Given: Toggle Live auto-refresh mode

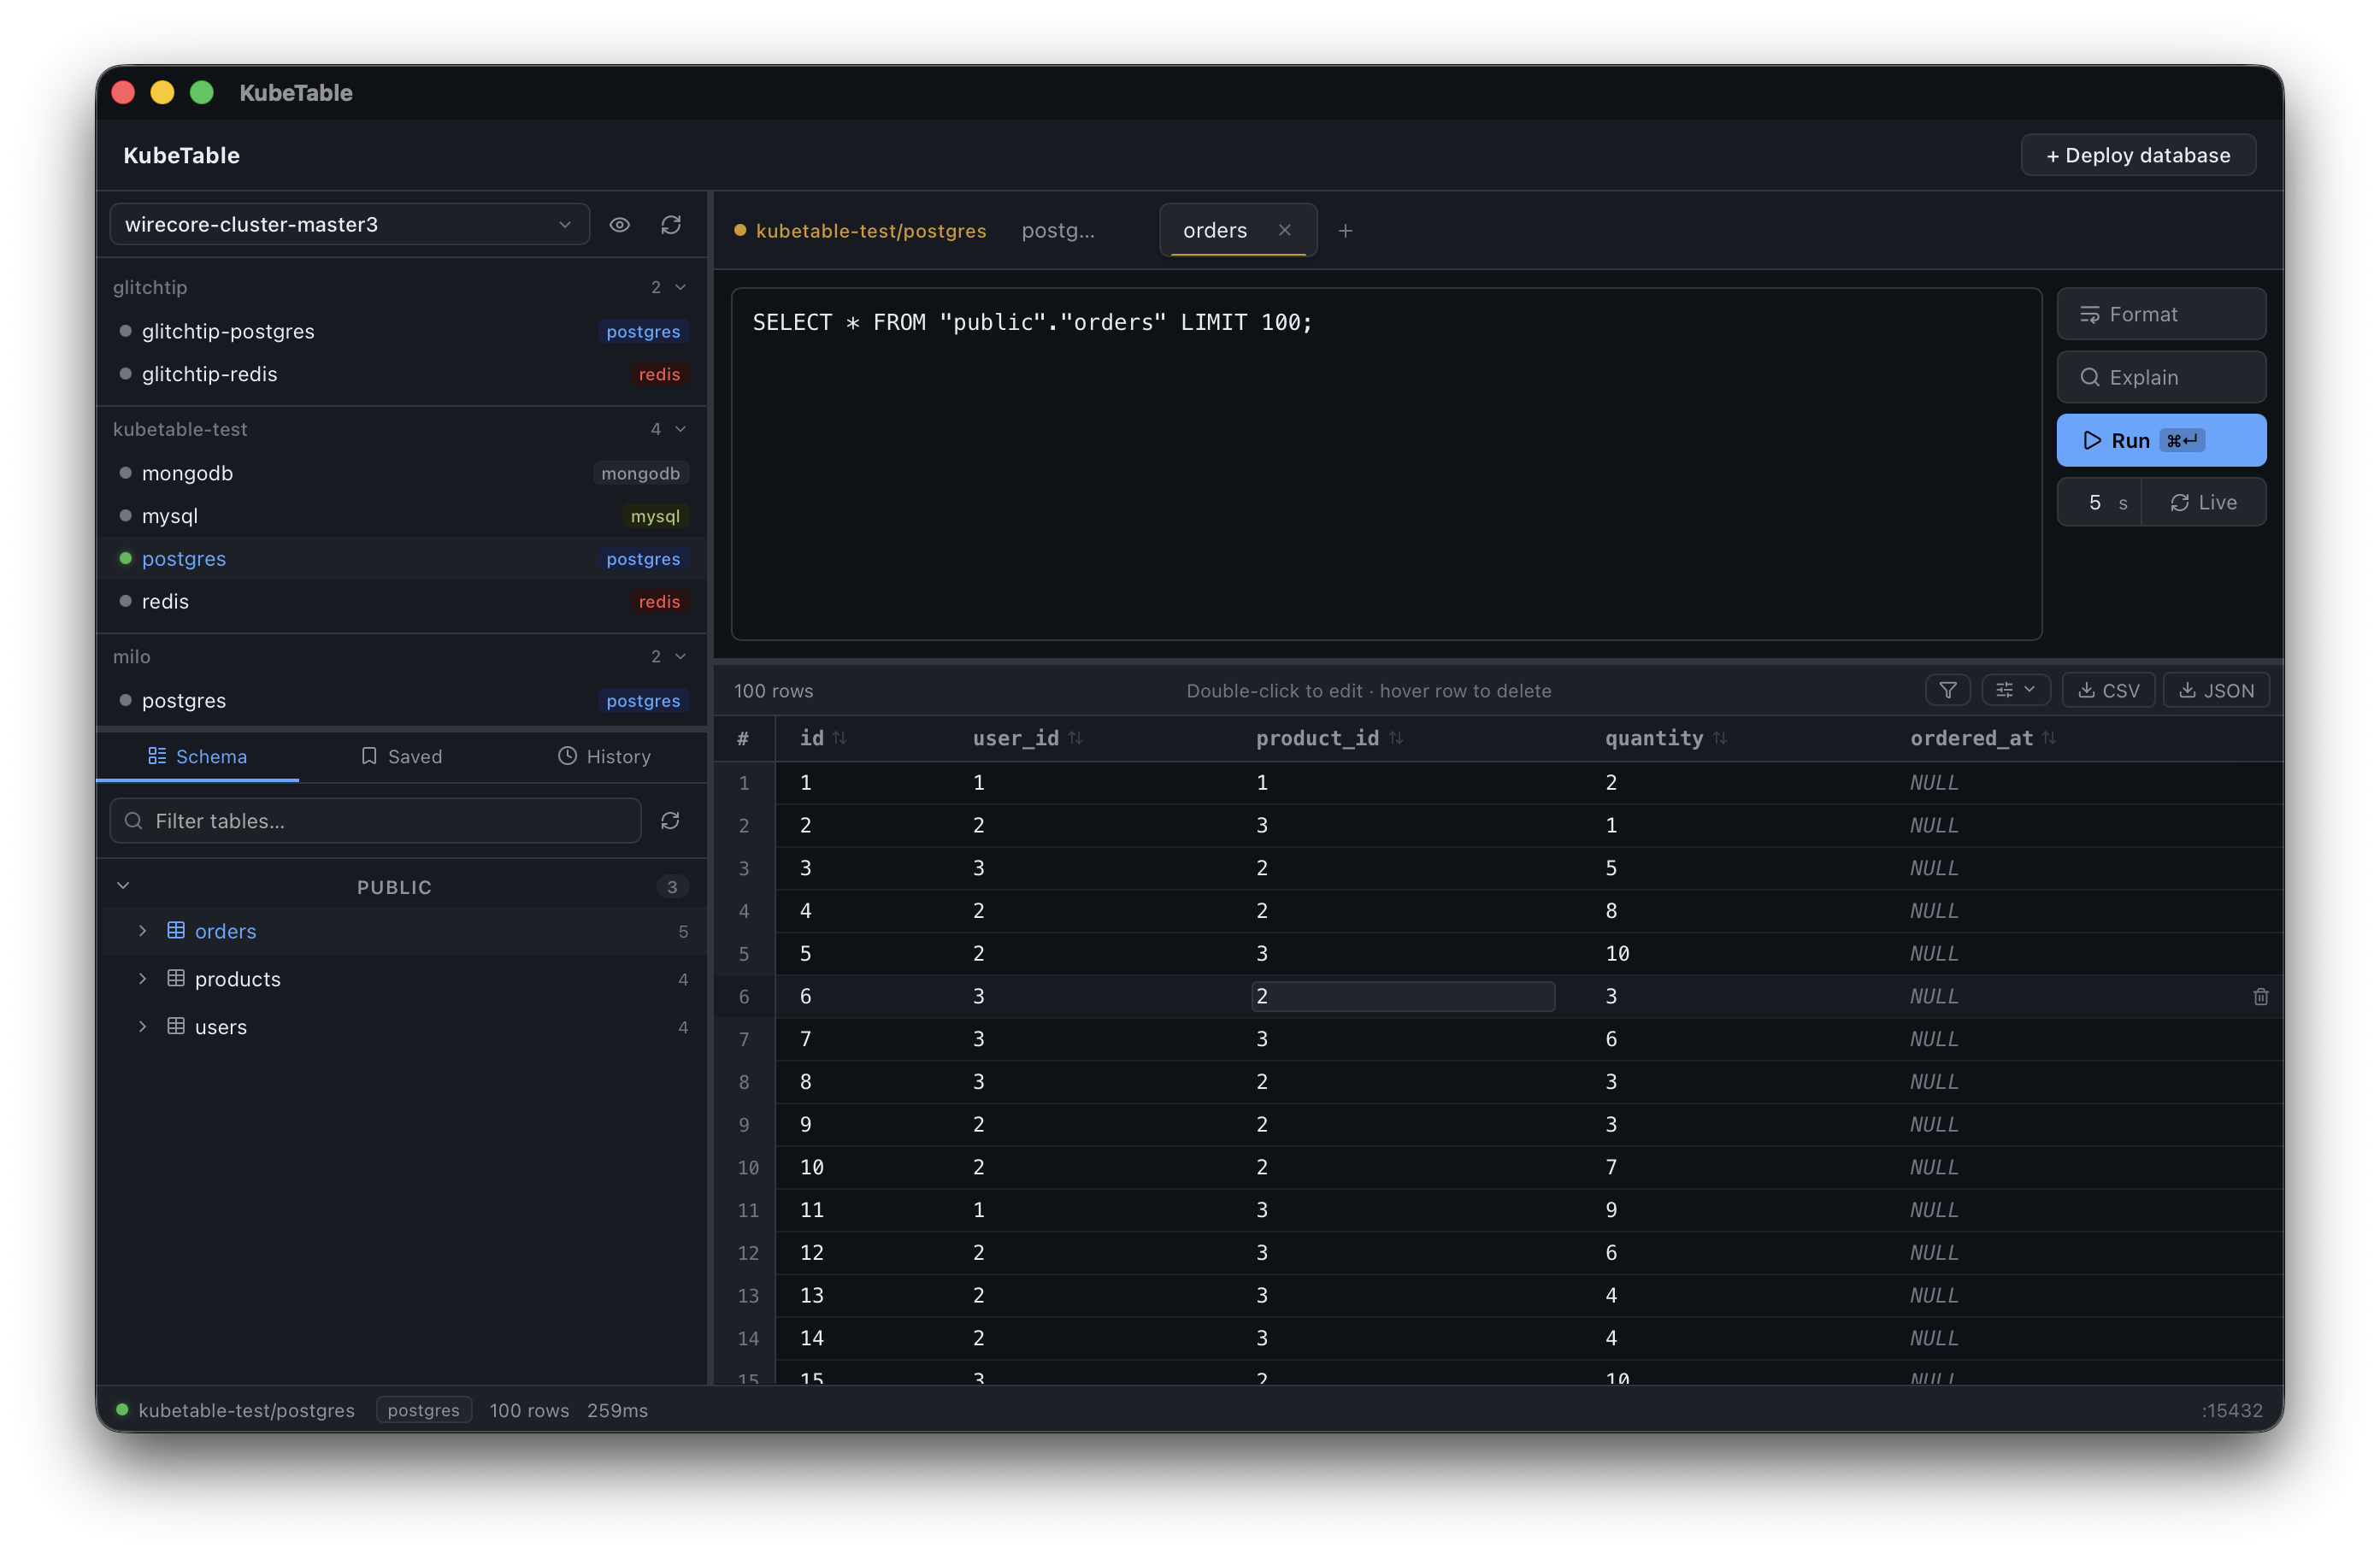Looking at the screenshot, I should 2203,502.
